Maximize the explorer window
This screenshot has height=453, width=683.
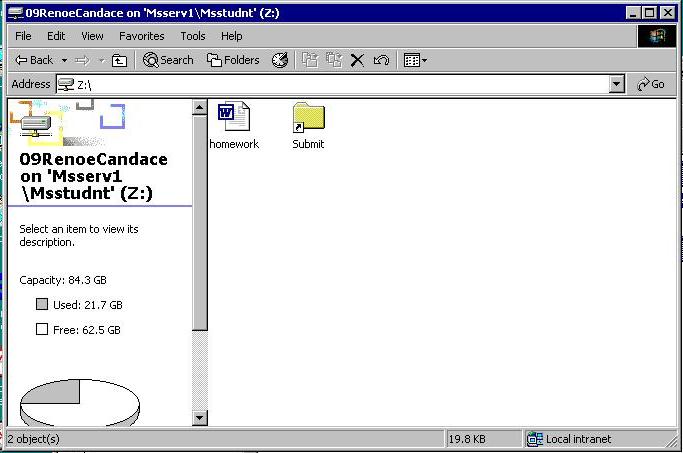[x=649, y=13]
